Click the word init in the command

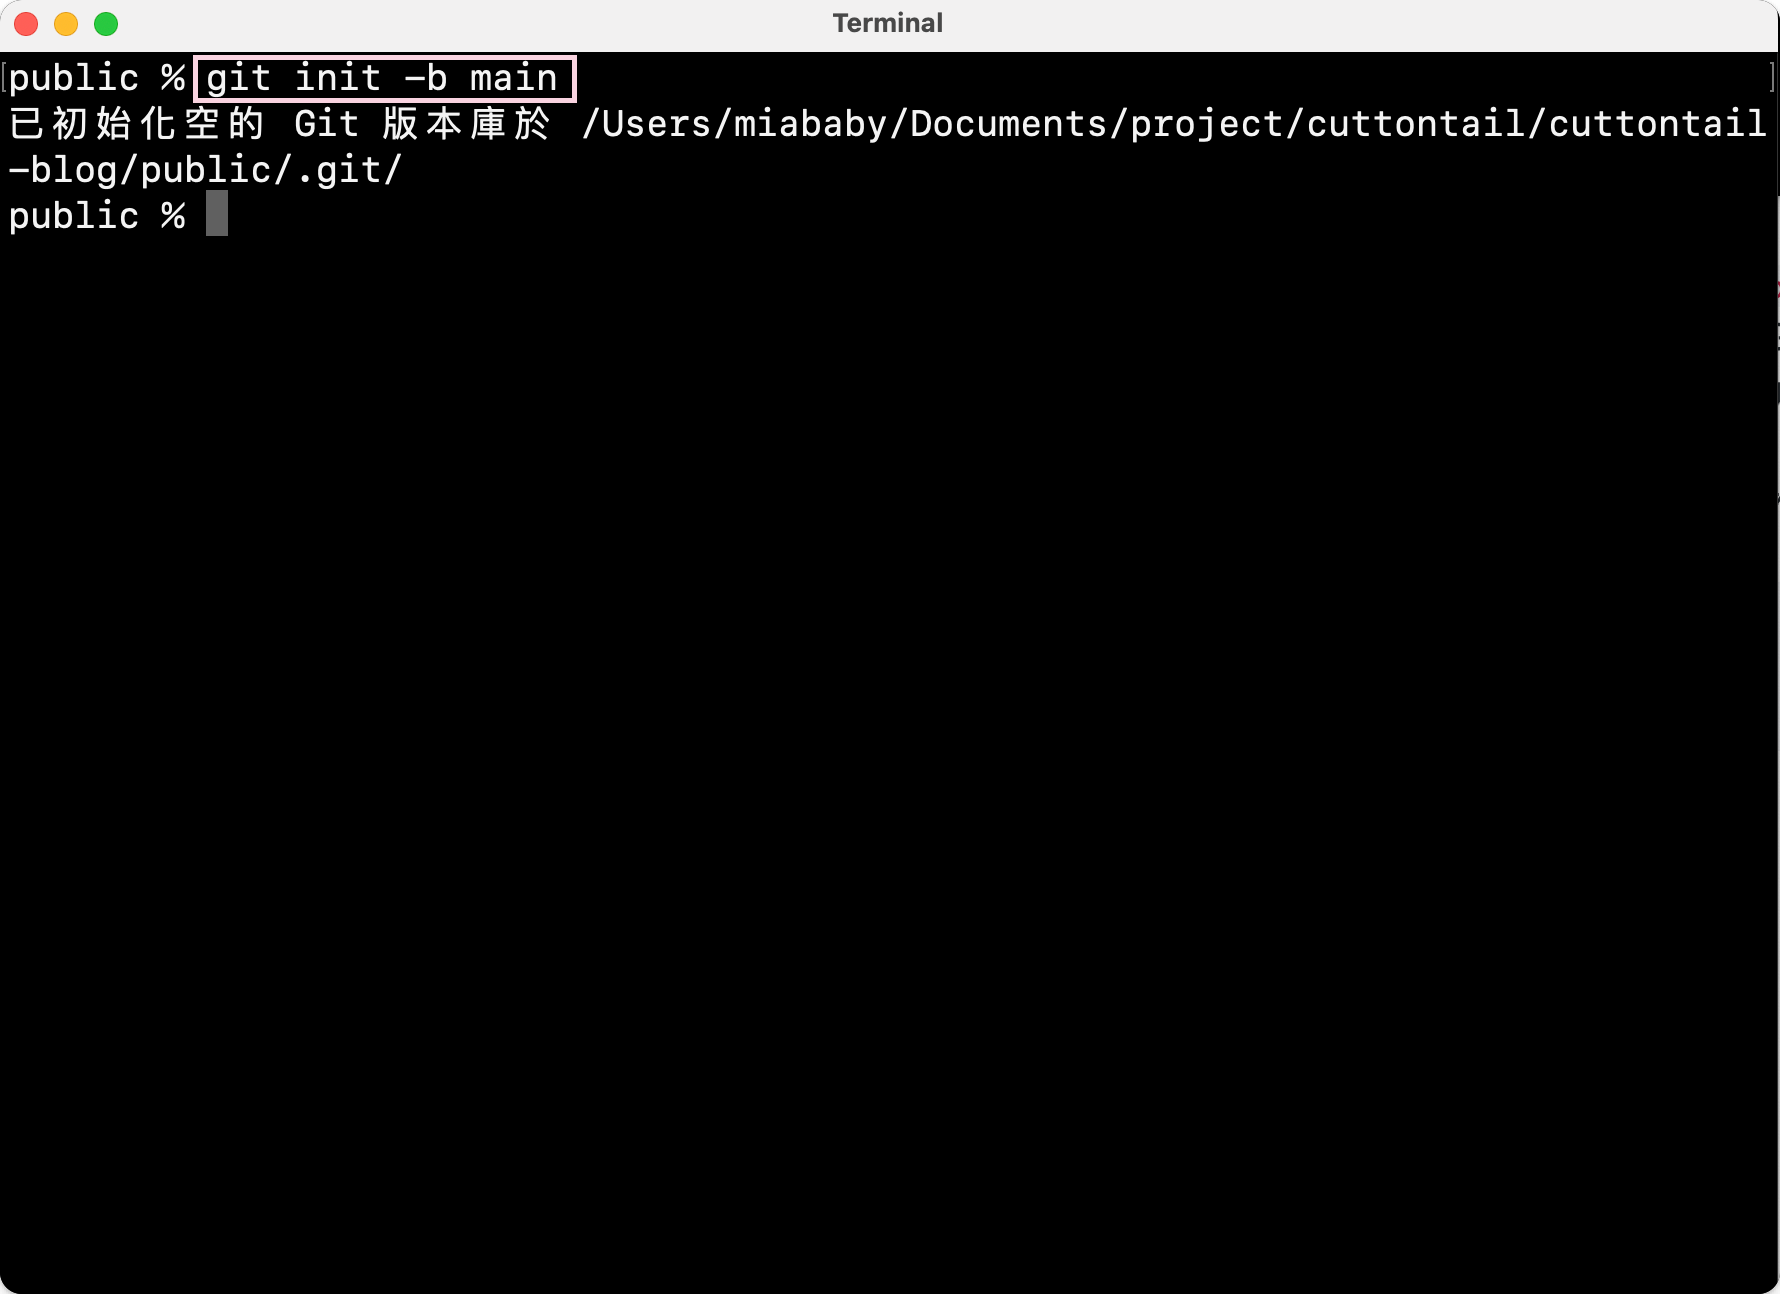(338, 78)
